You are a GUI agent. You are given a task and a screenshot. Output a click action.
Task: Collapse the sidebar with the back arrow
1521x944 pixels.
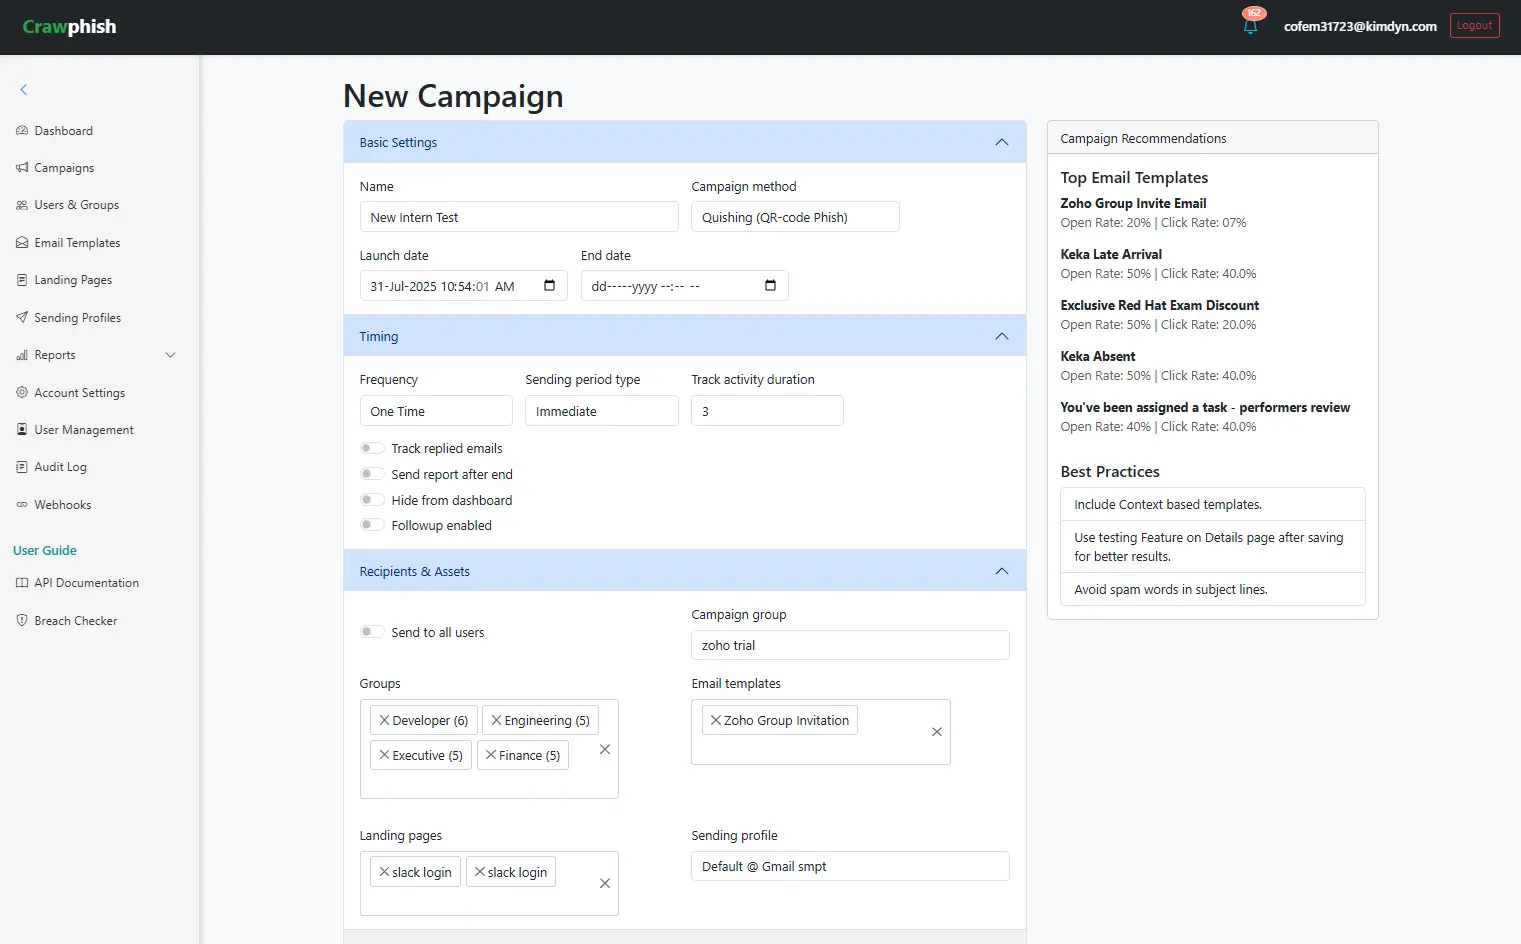point(23,89)
